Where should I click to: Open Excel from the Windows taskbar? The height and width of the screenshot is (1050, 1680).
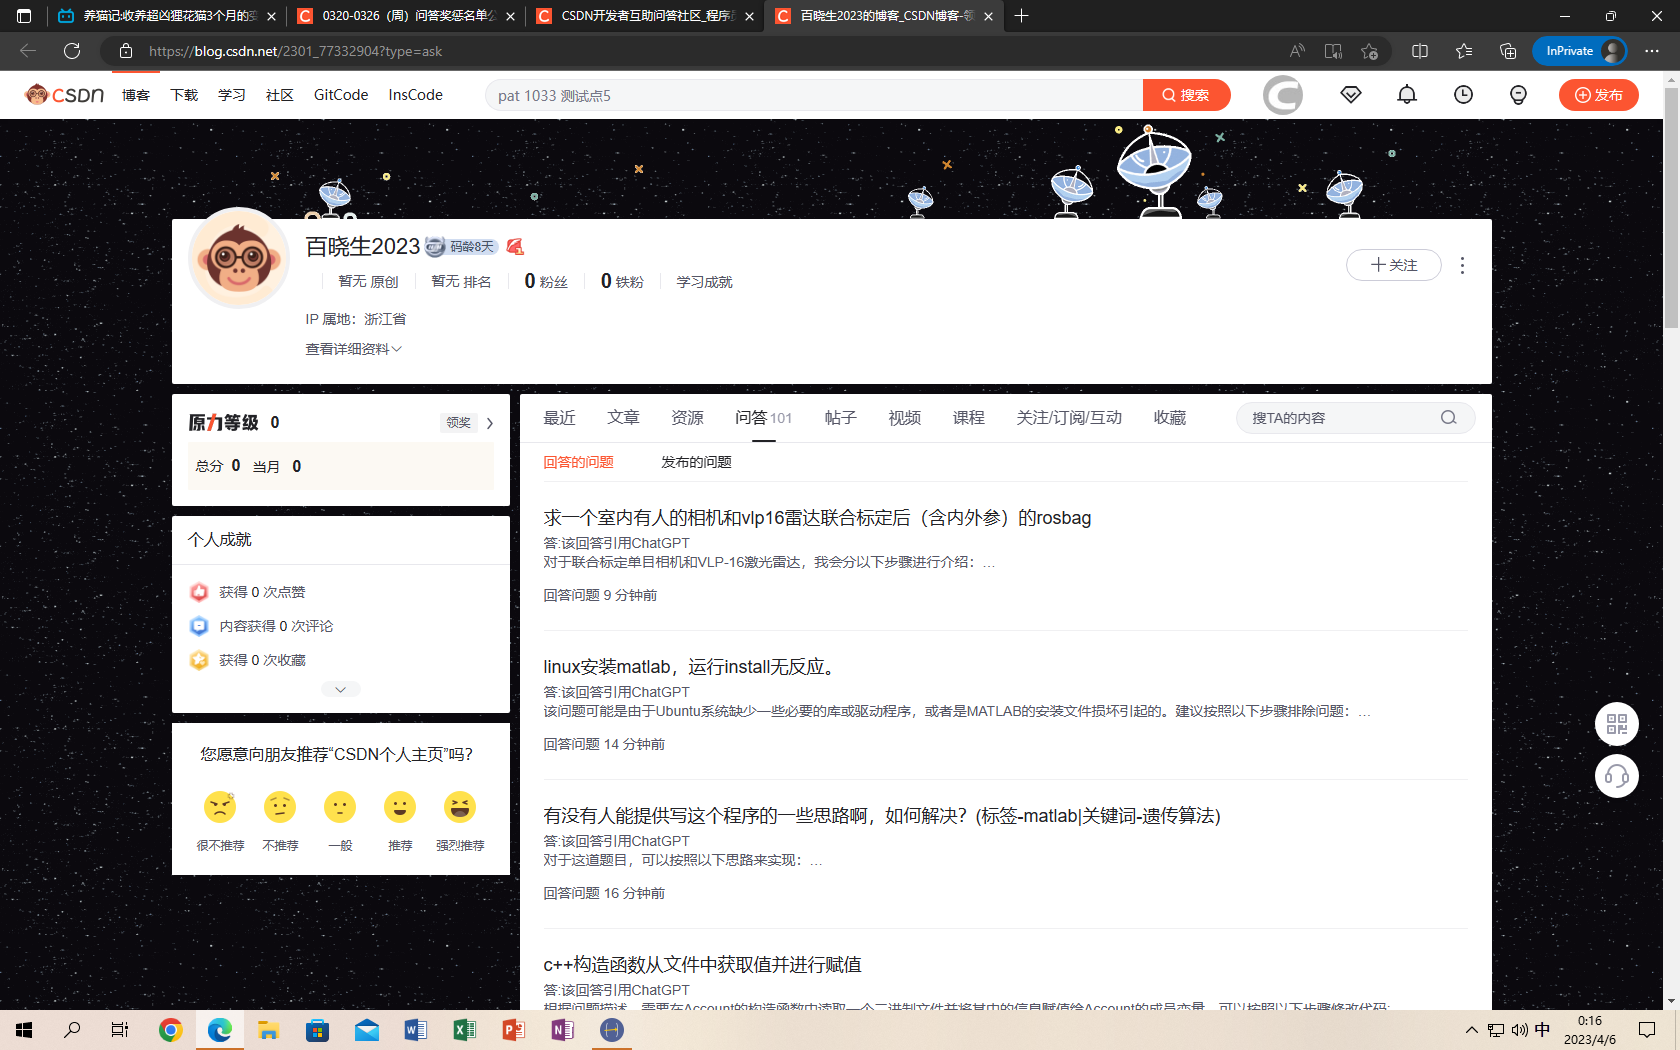click(x=464, y=1030)
